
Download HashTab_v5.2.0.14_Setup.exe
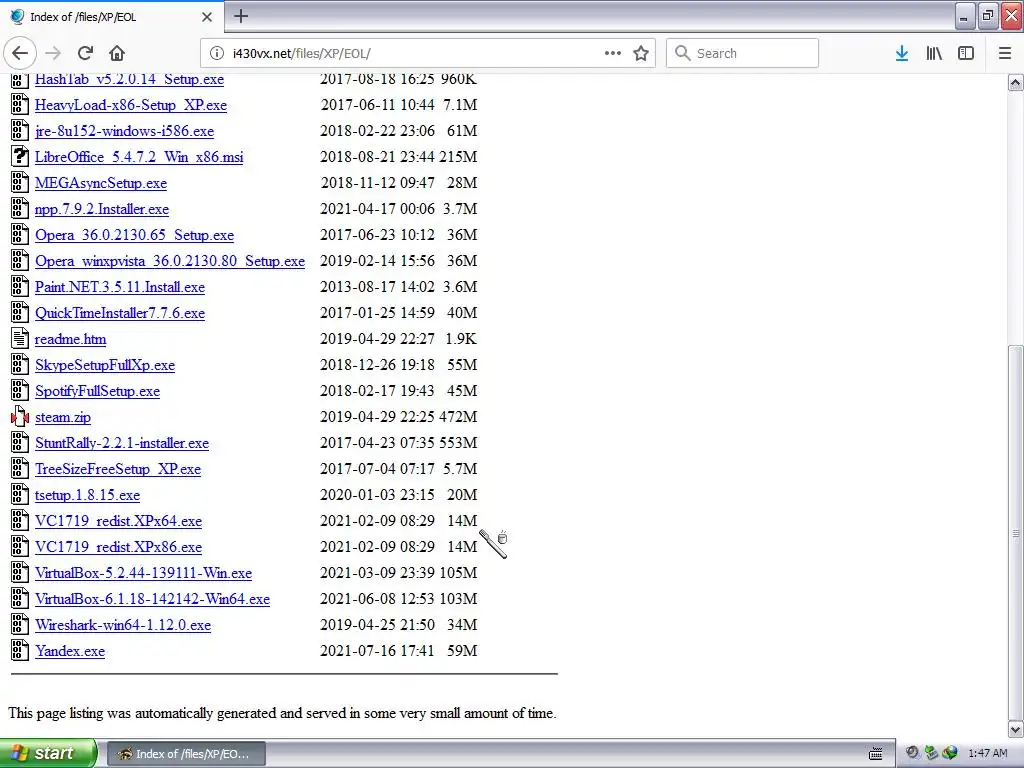pos(129,79)
